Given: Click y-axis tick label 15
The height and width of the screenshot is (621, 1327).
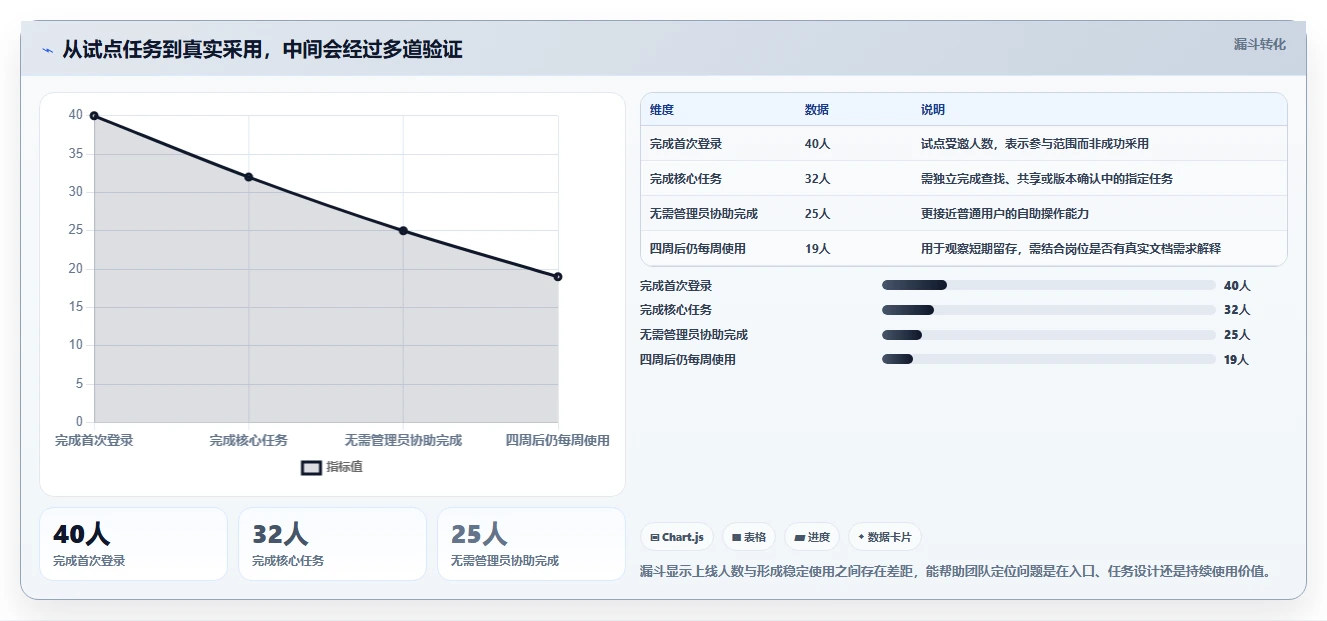Looking at the screenshot, I should coord(76,307).
